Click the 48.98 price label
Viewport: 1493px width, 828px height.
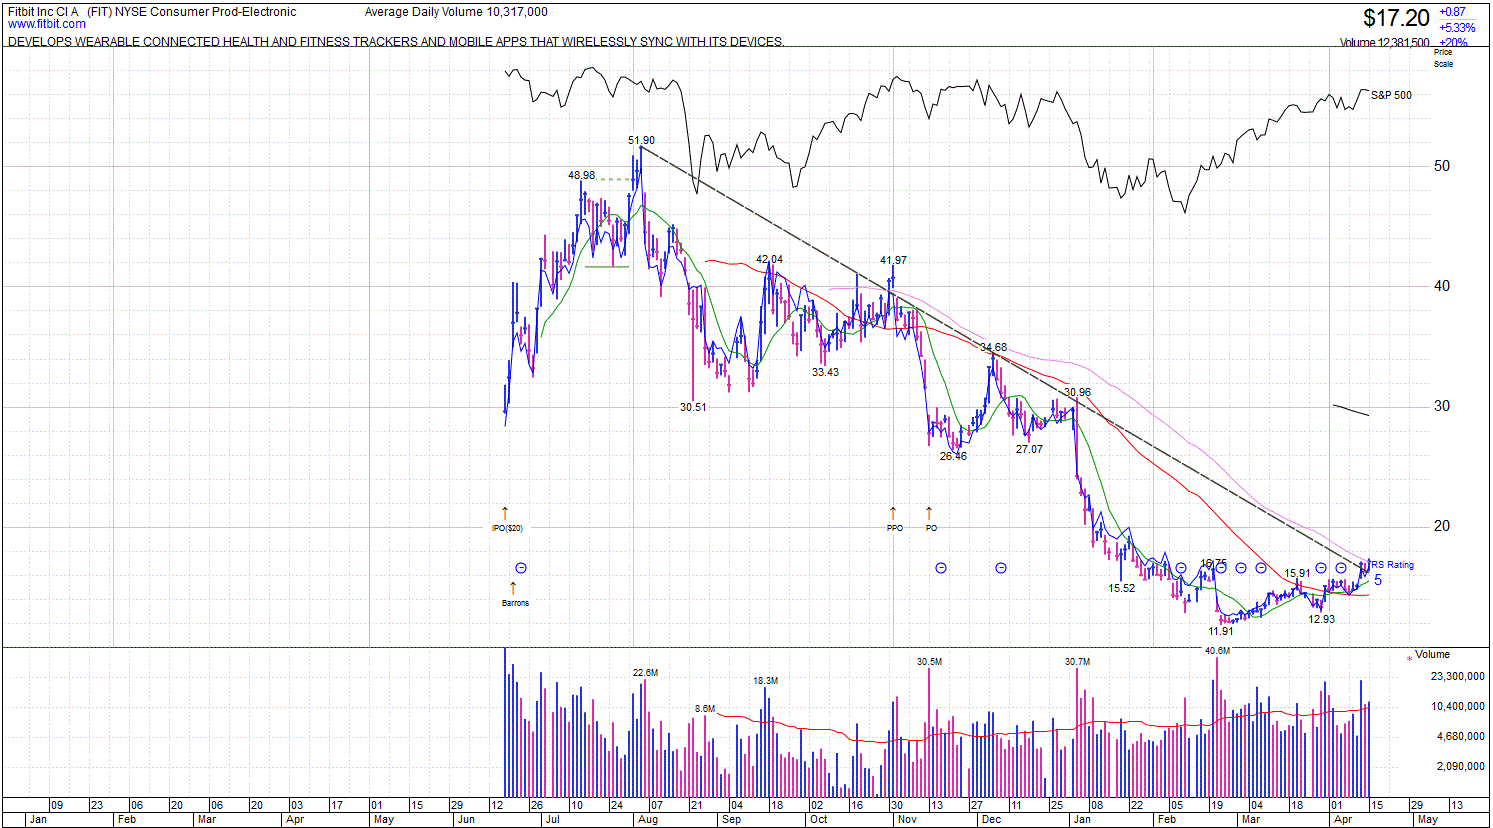[581, 176]
